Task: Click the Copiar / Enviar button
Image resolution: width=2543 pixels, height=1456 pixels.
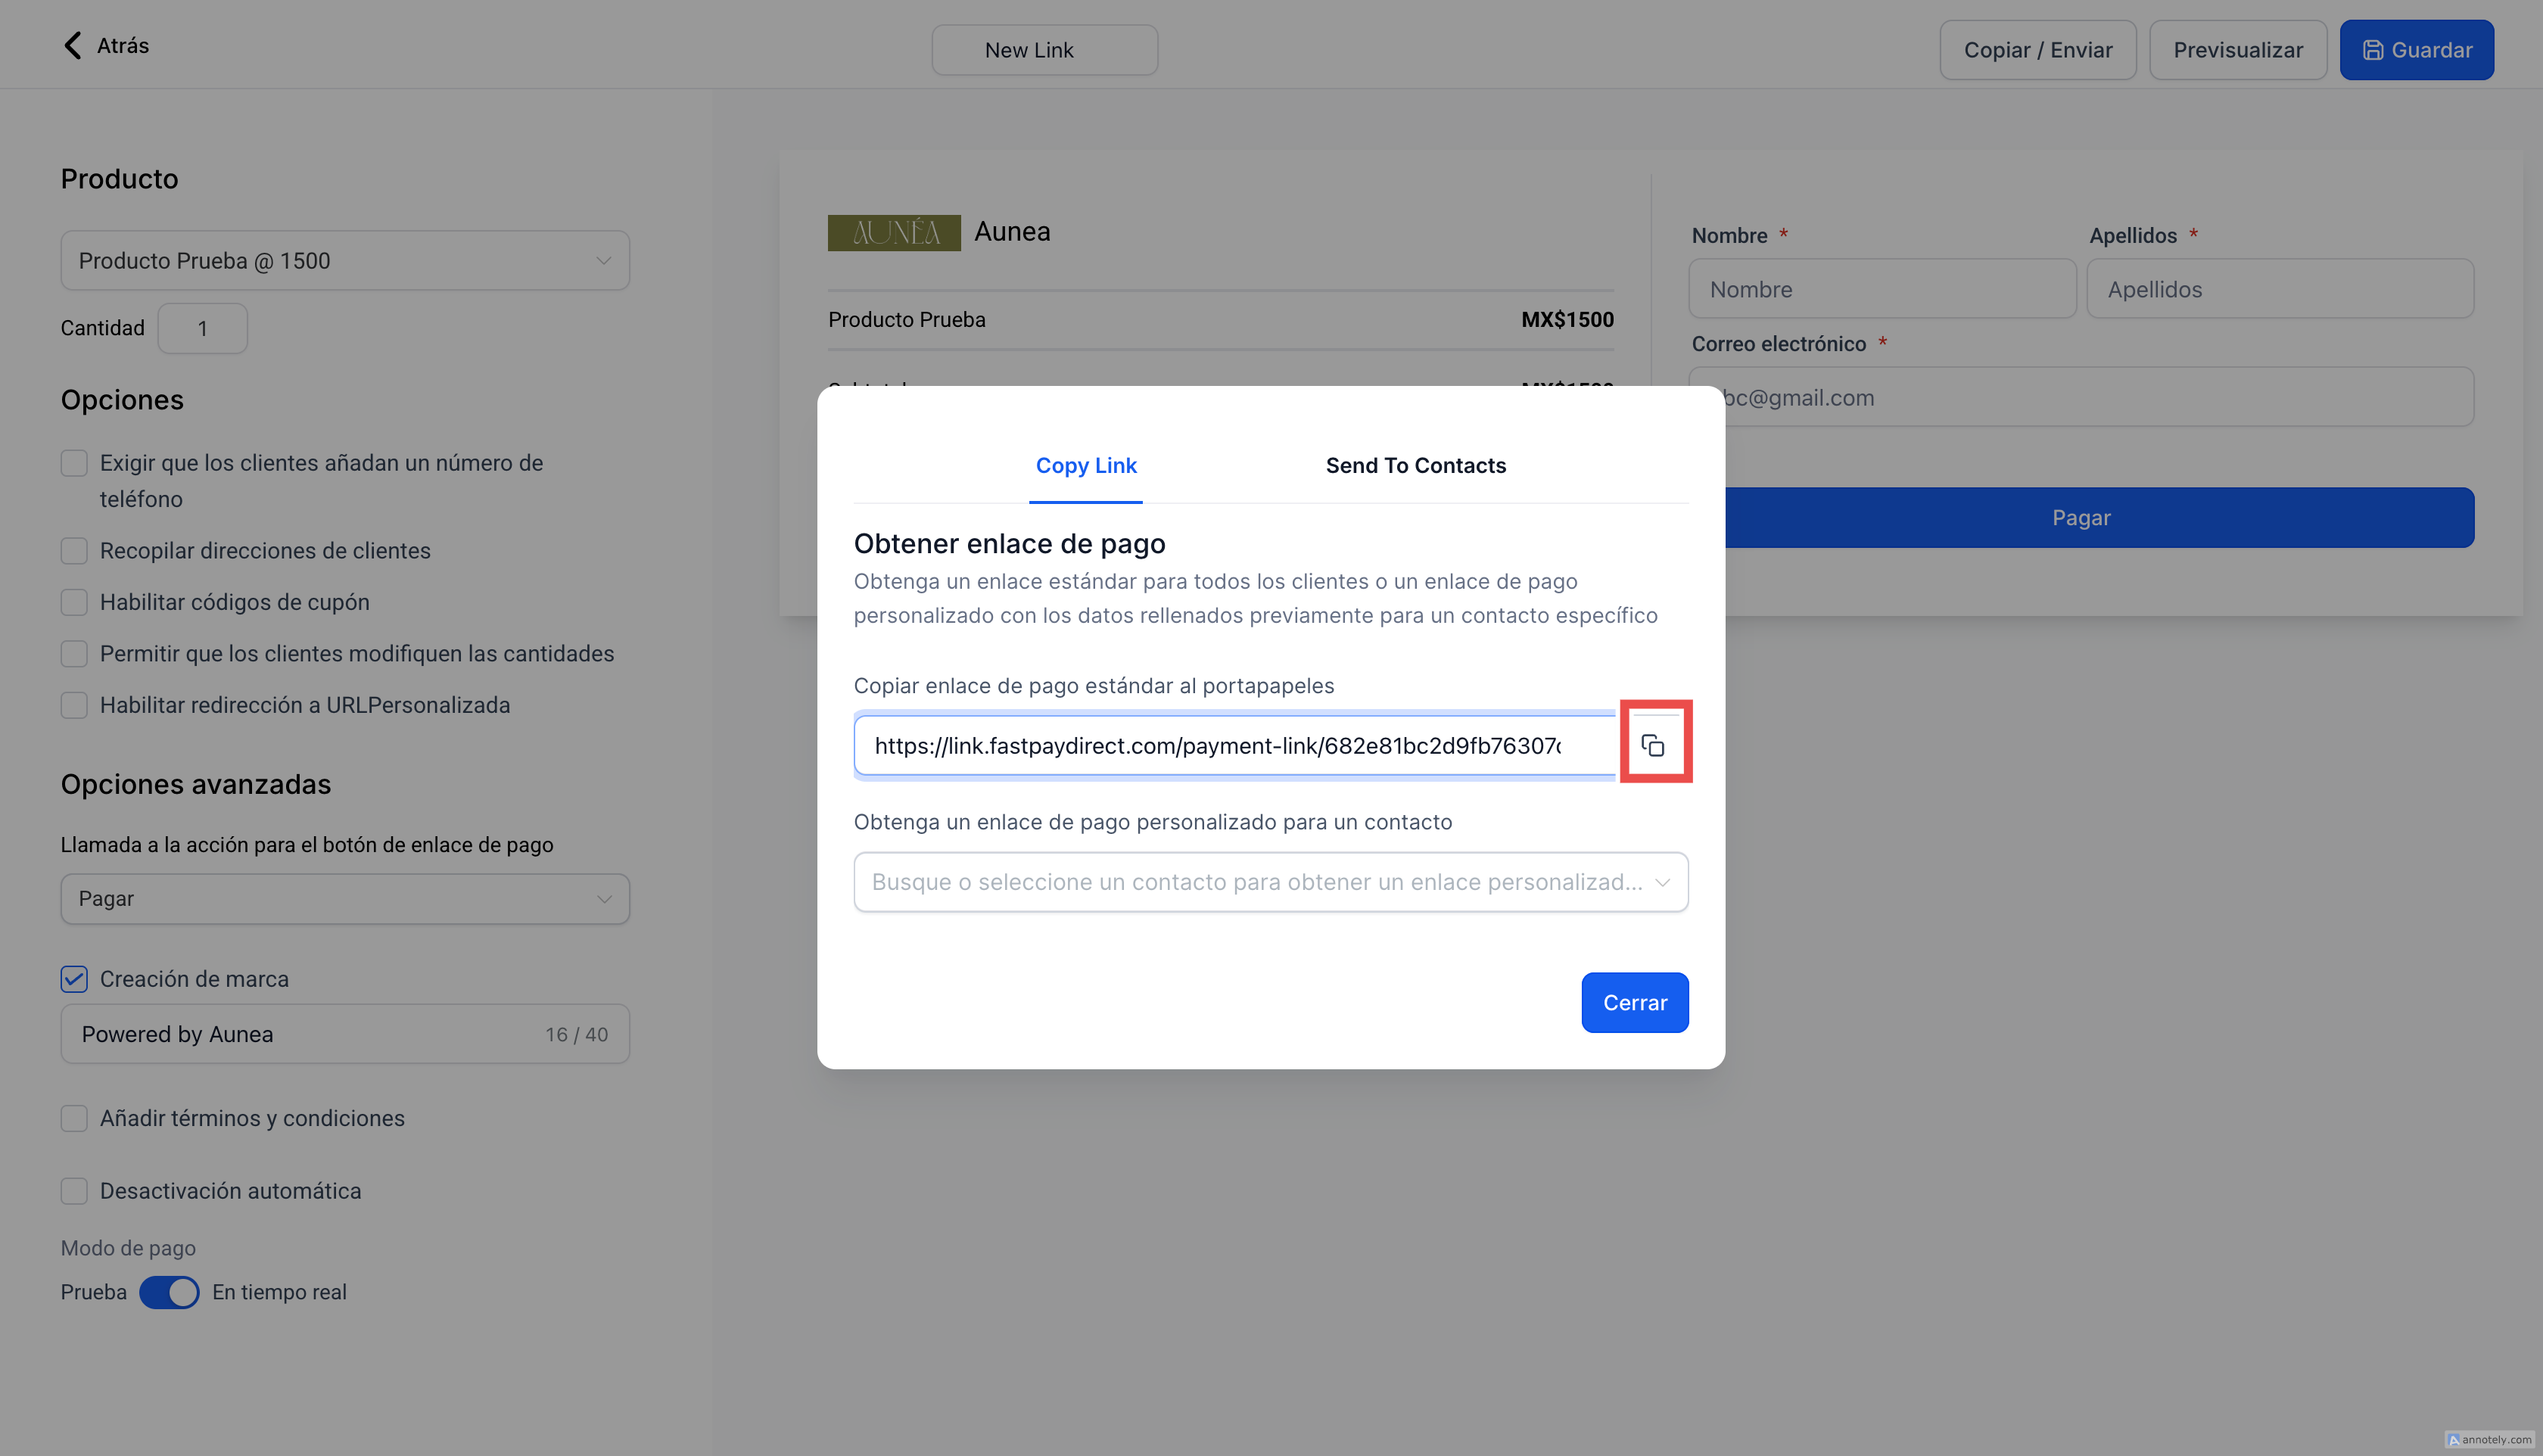Action: [x=2037, y=50]
